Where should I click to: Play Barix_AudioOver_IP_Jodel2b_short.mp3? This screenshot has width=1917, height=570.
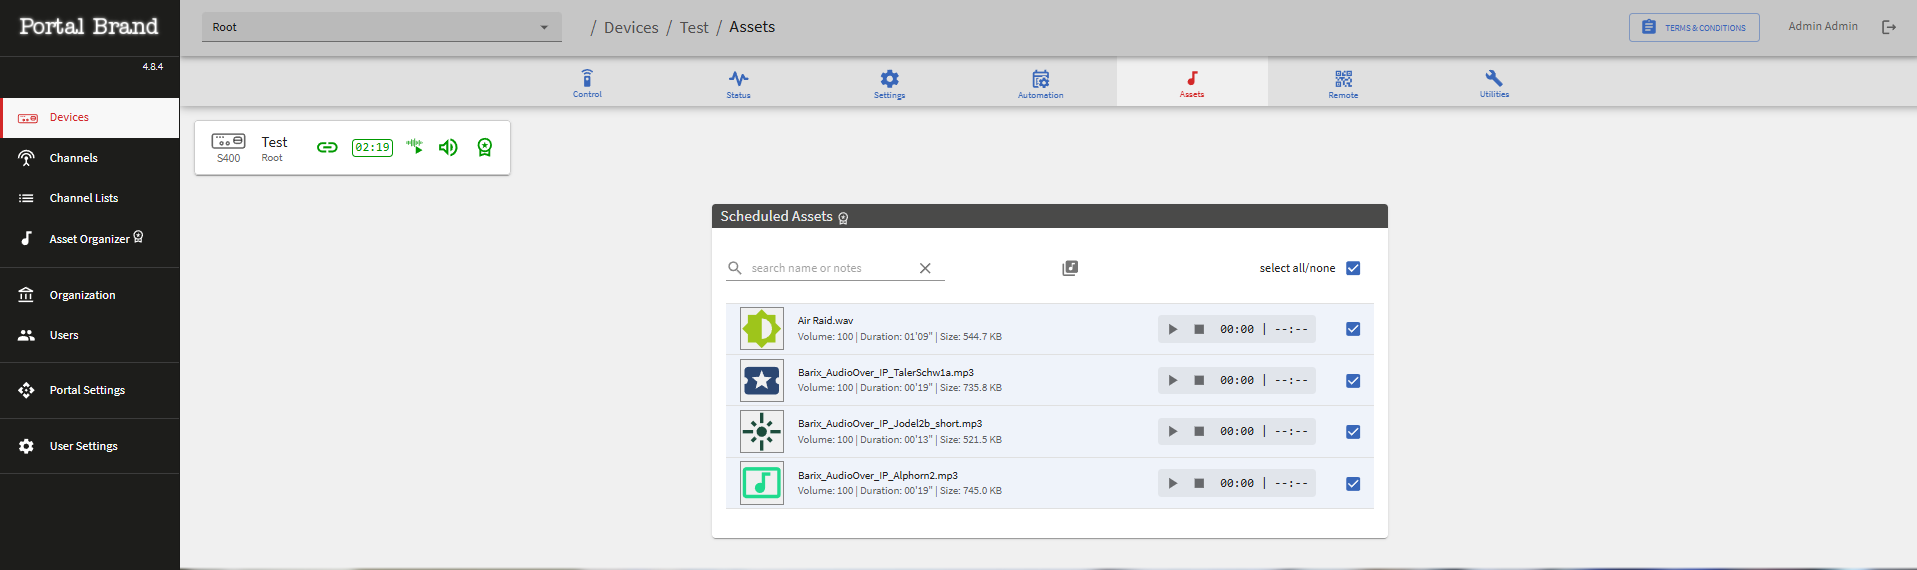[x=1173, y=431]
